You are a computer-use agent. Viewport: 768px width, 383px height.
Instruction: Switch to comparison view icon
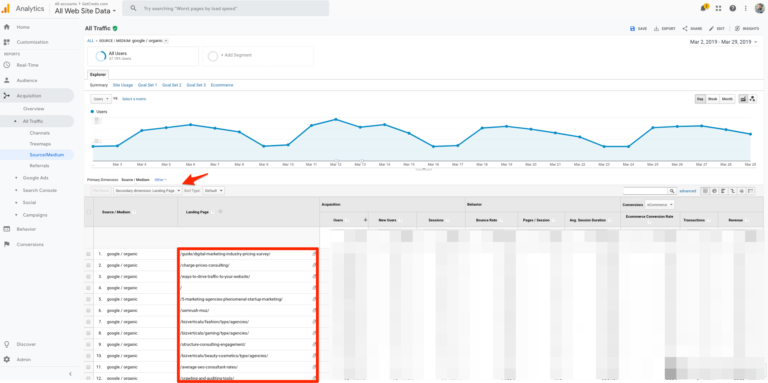[732, 191]
